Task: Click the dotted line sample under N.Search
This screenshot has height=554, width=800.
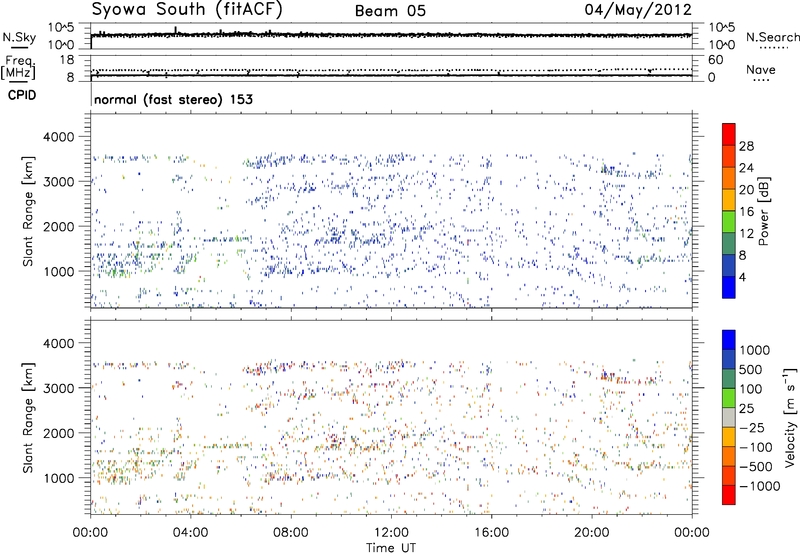Action: (x=773, y=47)
